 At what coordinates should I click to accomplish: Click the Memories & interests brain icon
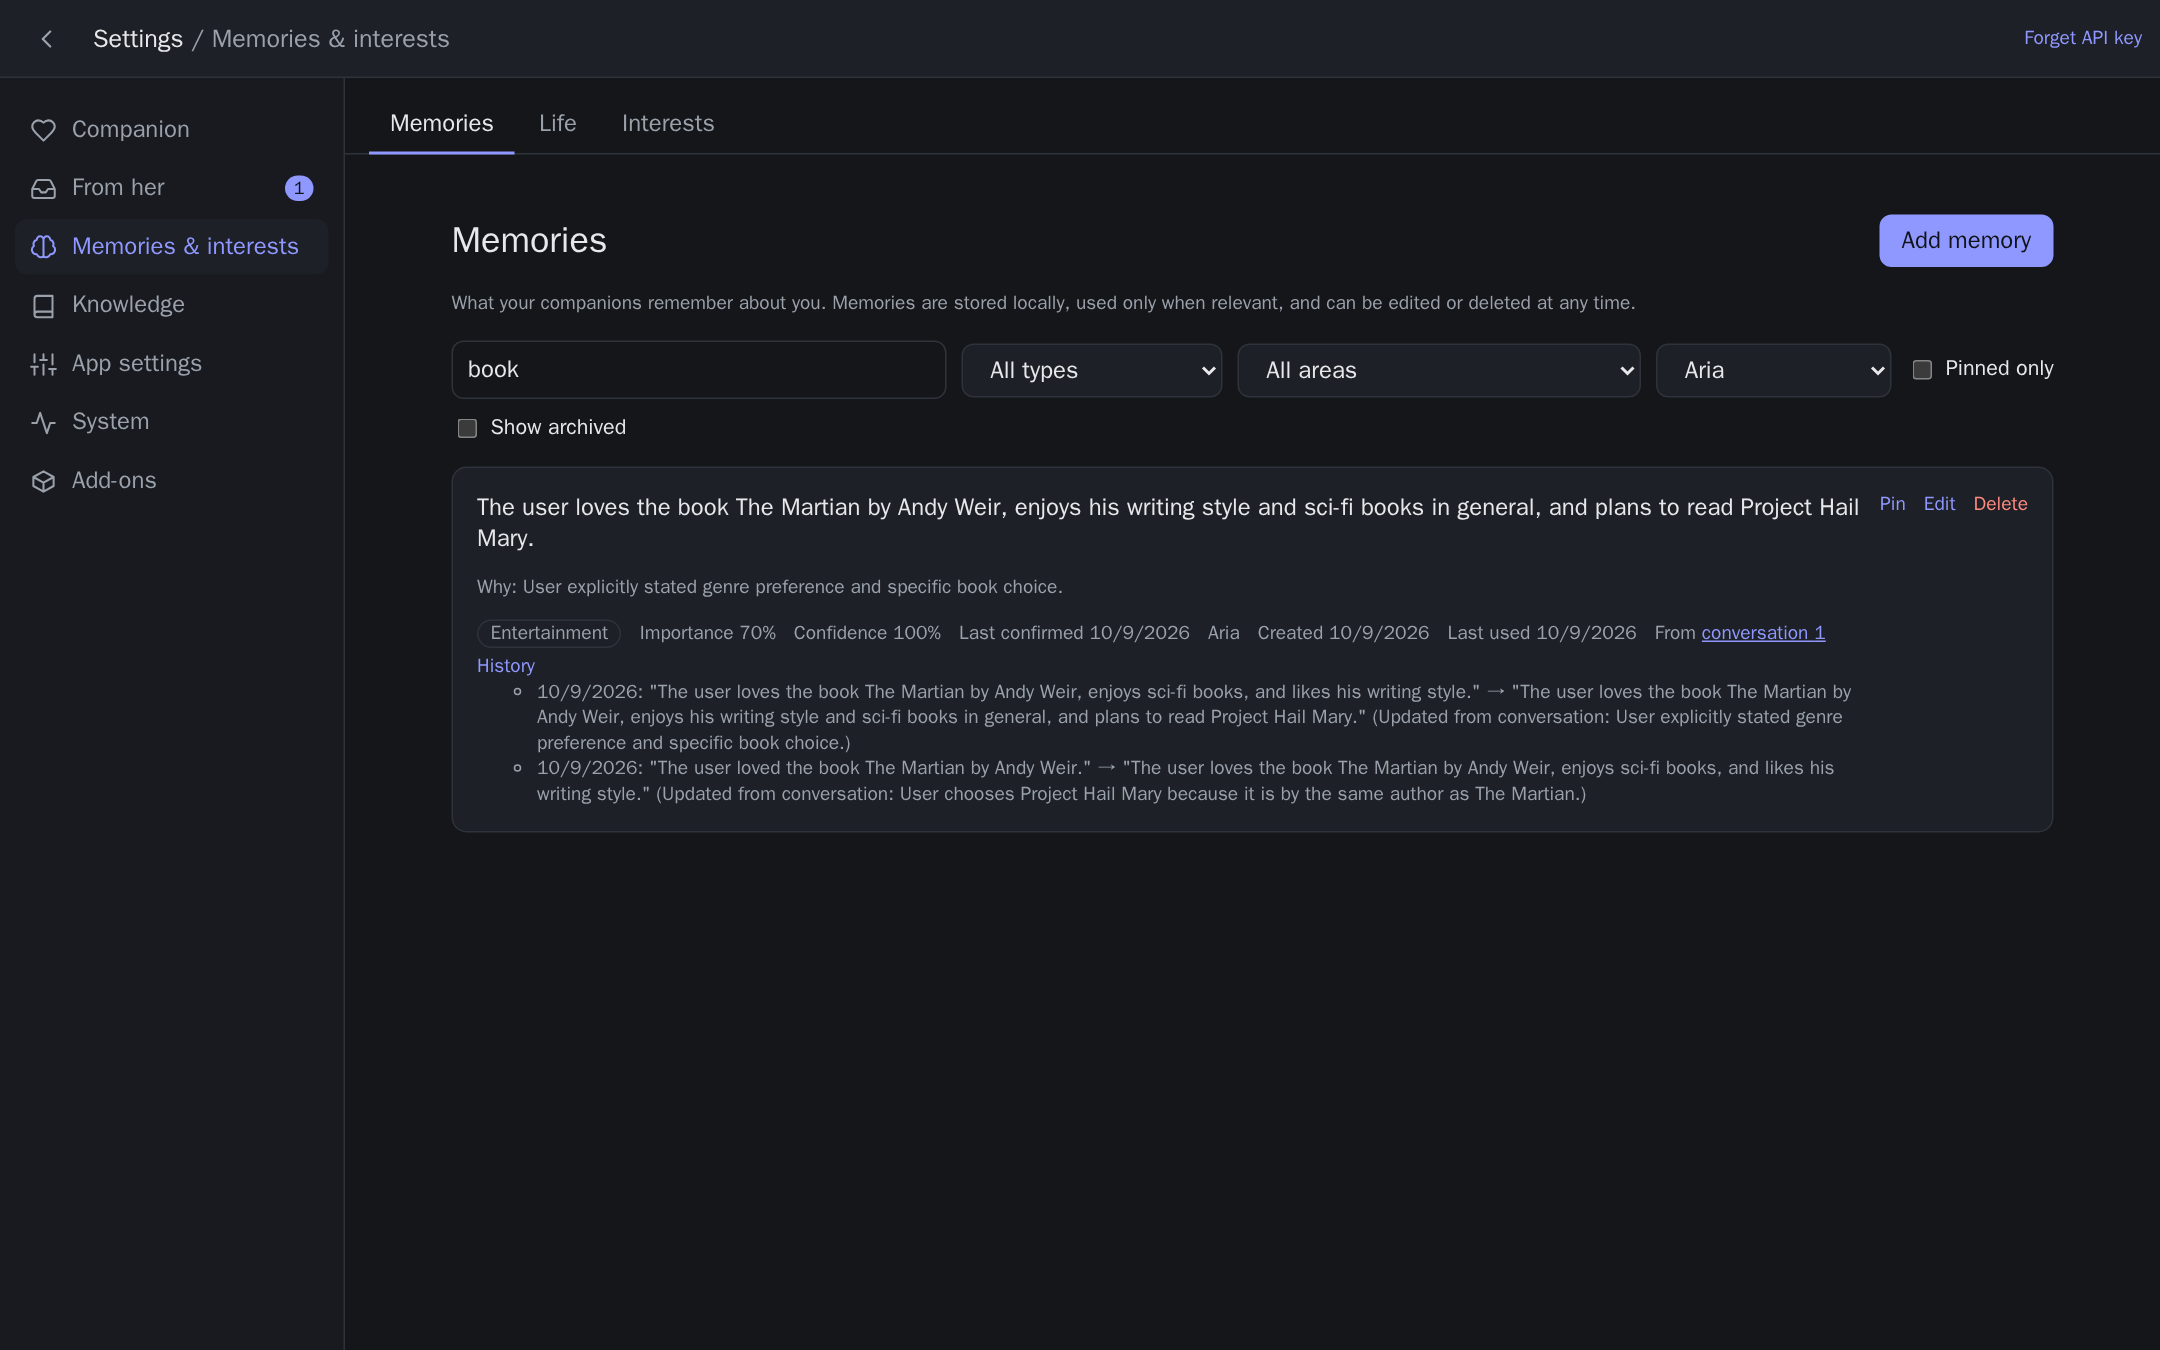[43, 247]
